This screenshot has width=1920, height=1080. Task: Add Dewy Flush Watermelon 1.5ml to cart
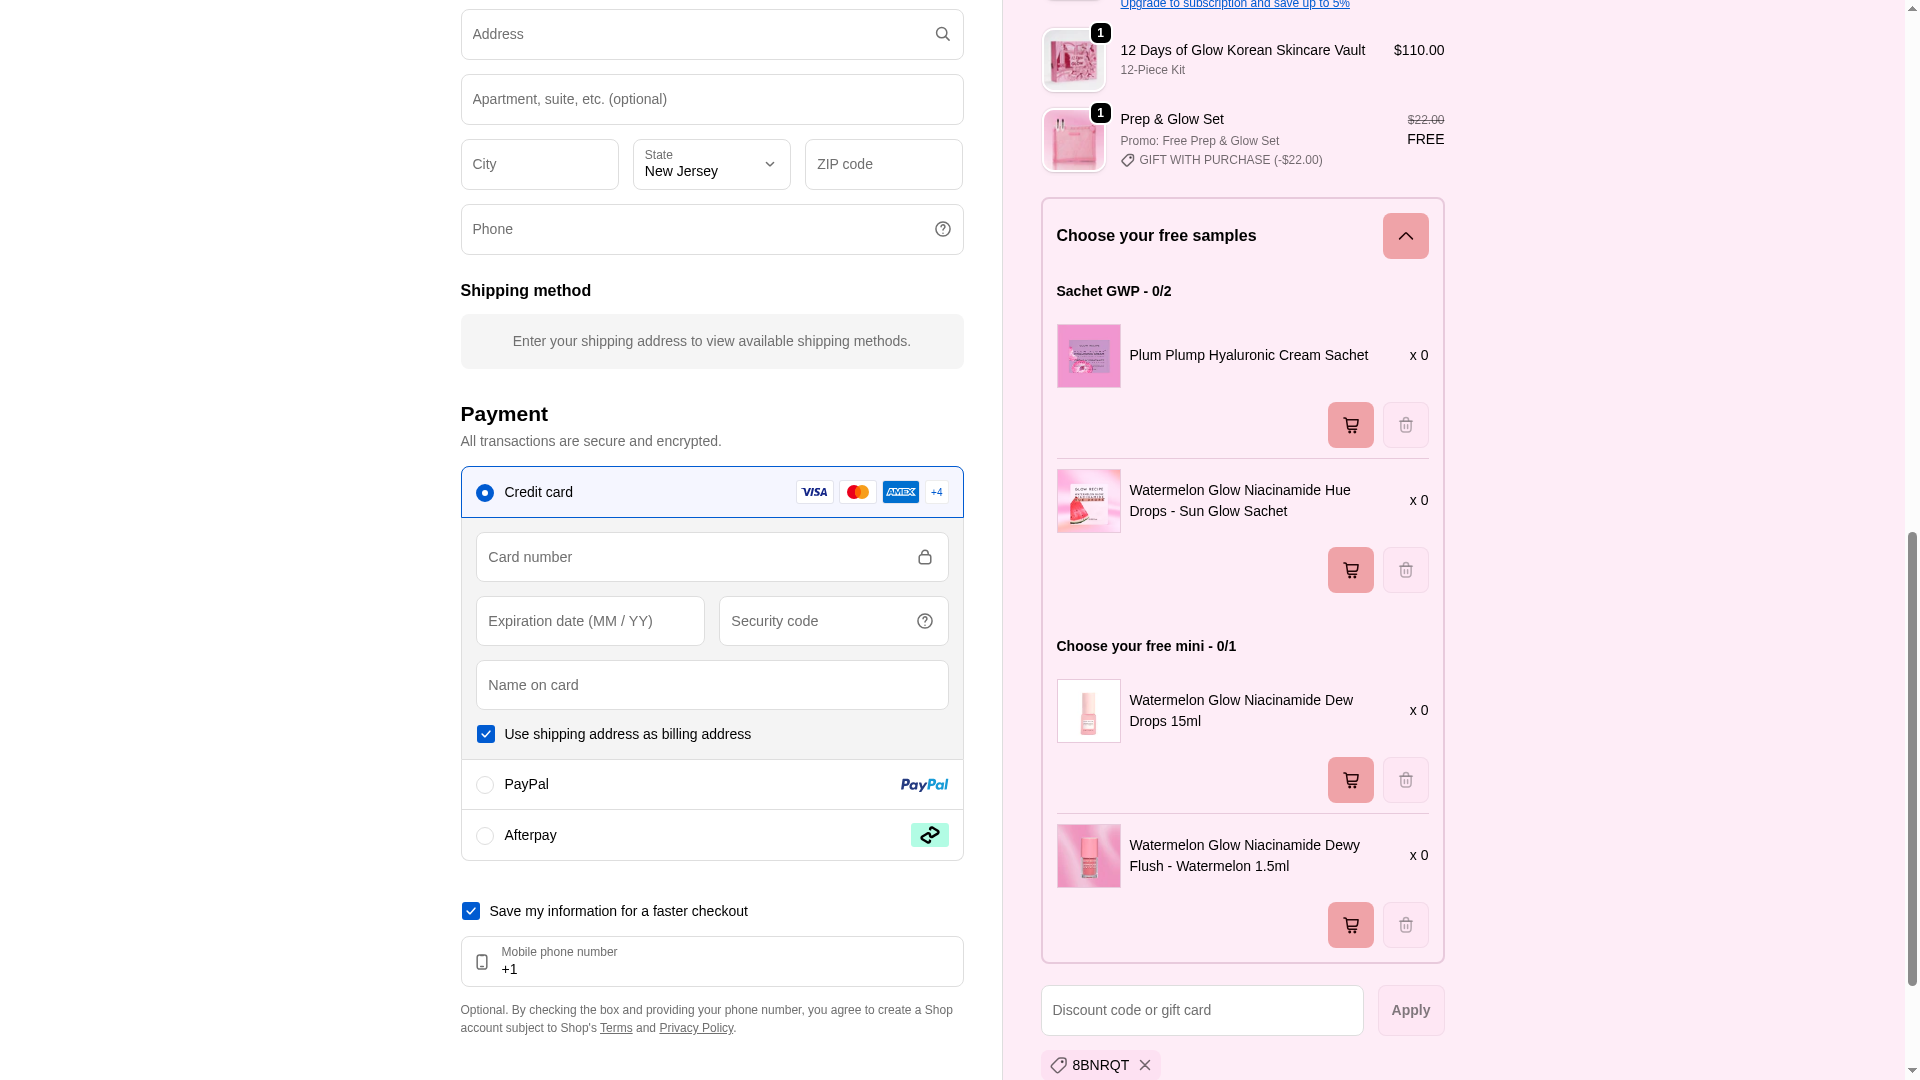click(x=1350, y=925)
